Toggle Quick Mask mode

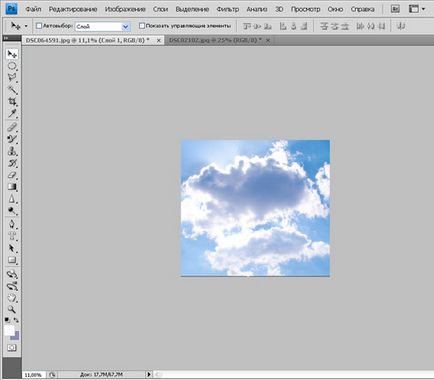12,348
